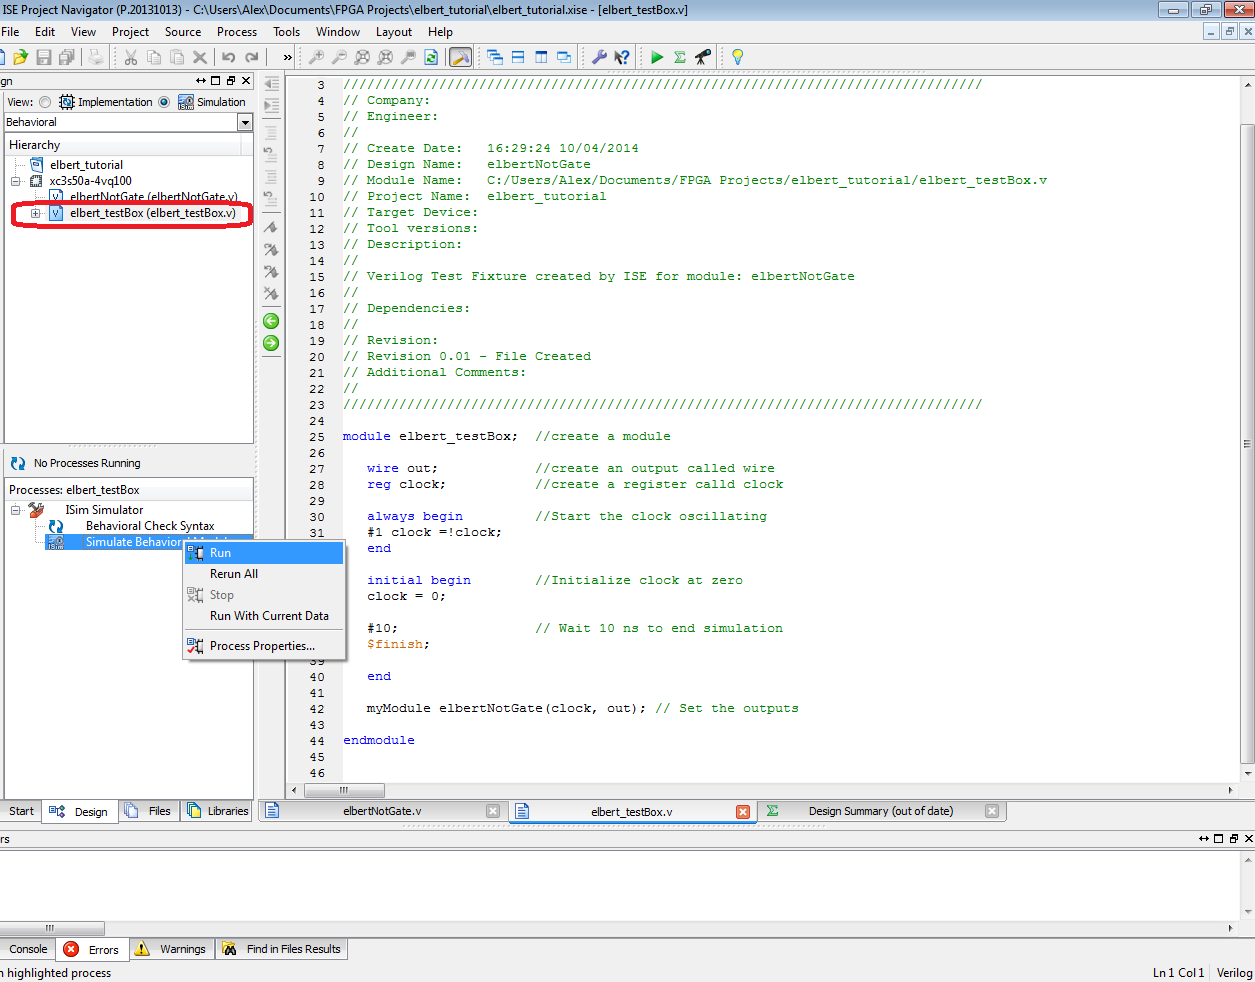The image size is (1255, 982).
Task: Click the Cut scissors icon
Action: tap(131, 57)
